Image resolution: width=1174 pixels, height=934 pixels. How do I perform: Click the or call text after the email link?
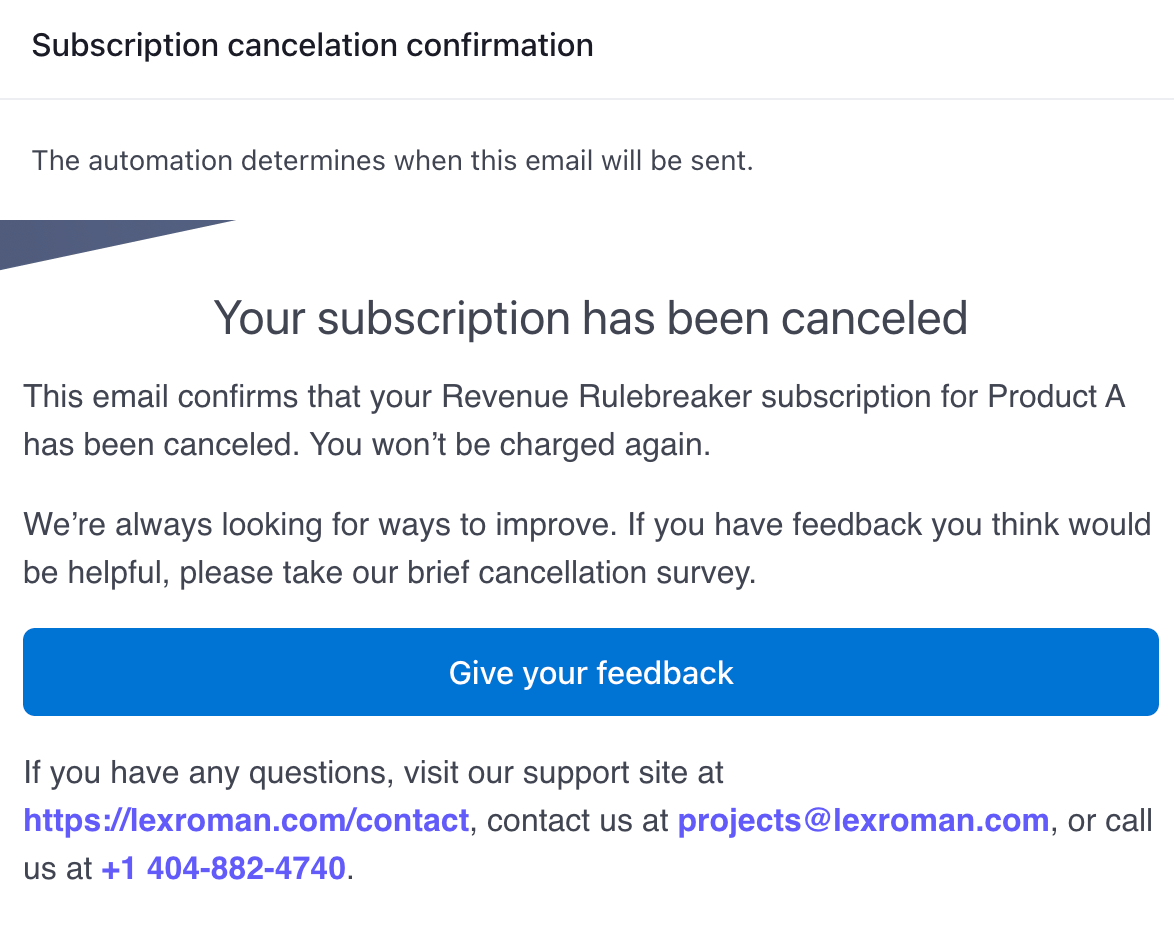(x=1110, y=820)
